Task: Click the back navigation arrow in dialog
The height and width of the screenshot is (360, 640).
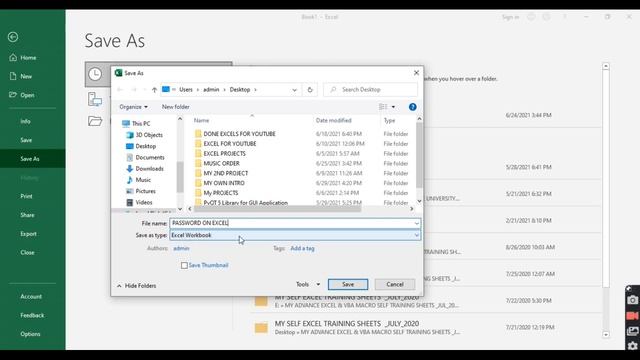Action: click(120, 90)
